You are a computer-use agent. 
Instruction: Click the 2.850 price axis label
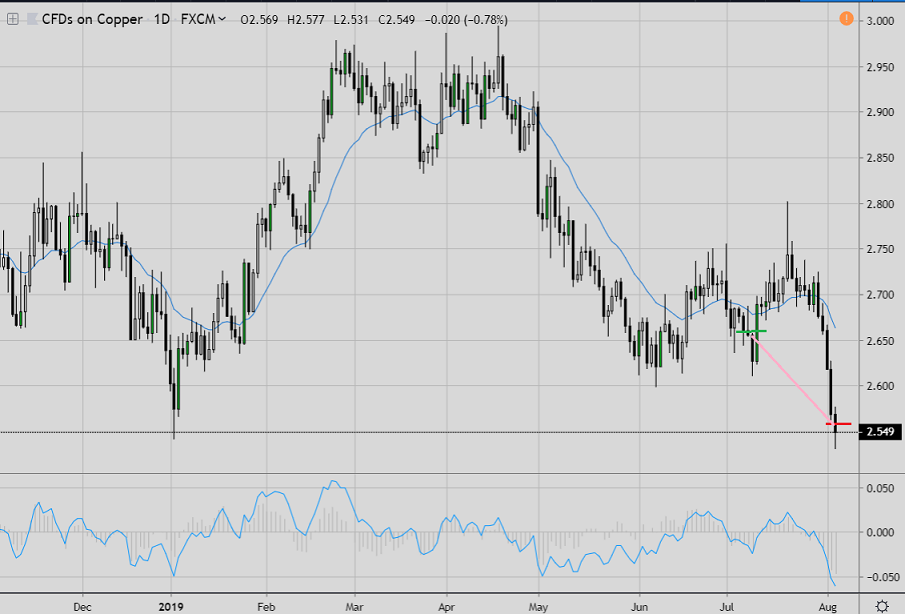pyautogui.click(x=881, y=158)
